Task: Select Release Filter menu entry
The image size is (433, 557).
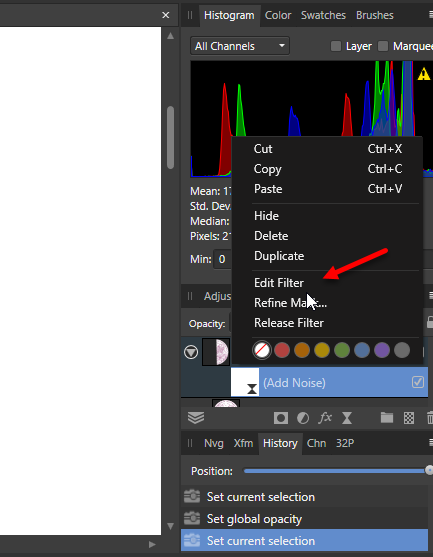Action: [x=289, y=323]
